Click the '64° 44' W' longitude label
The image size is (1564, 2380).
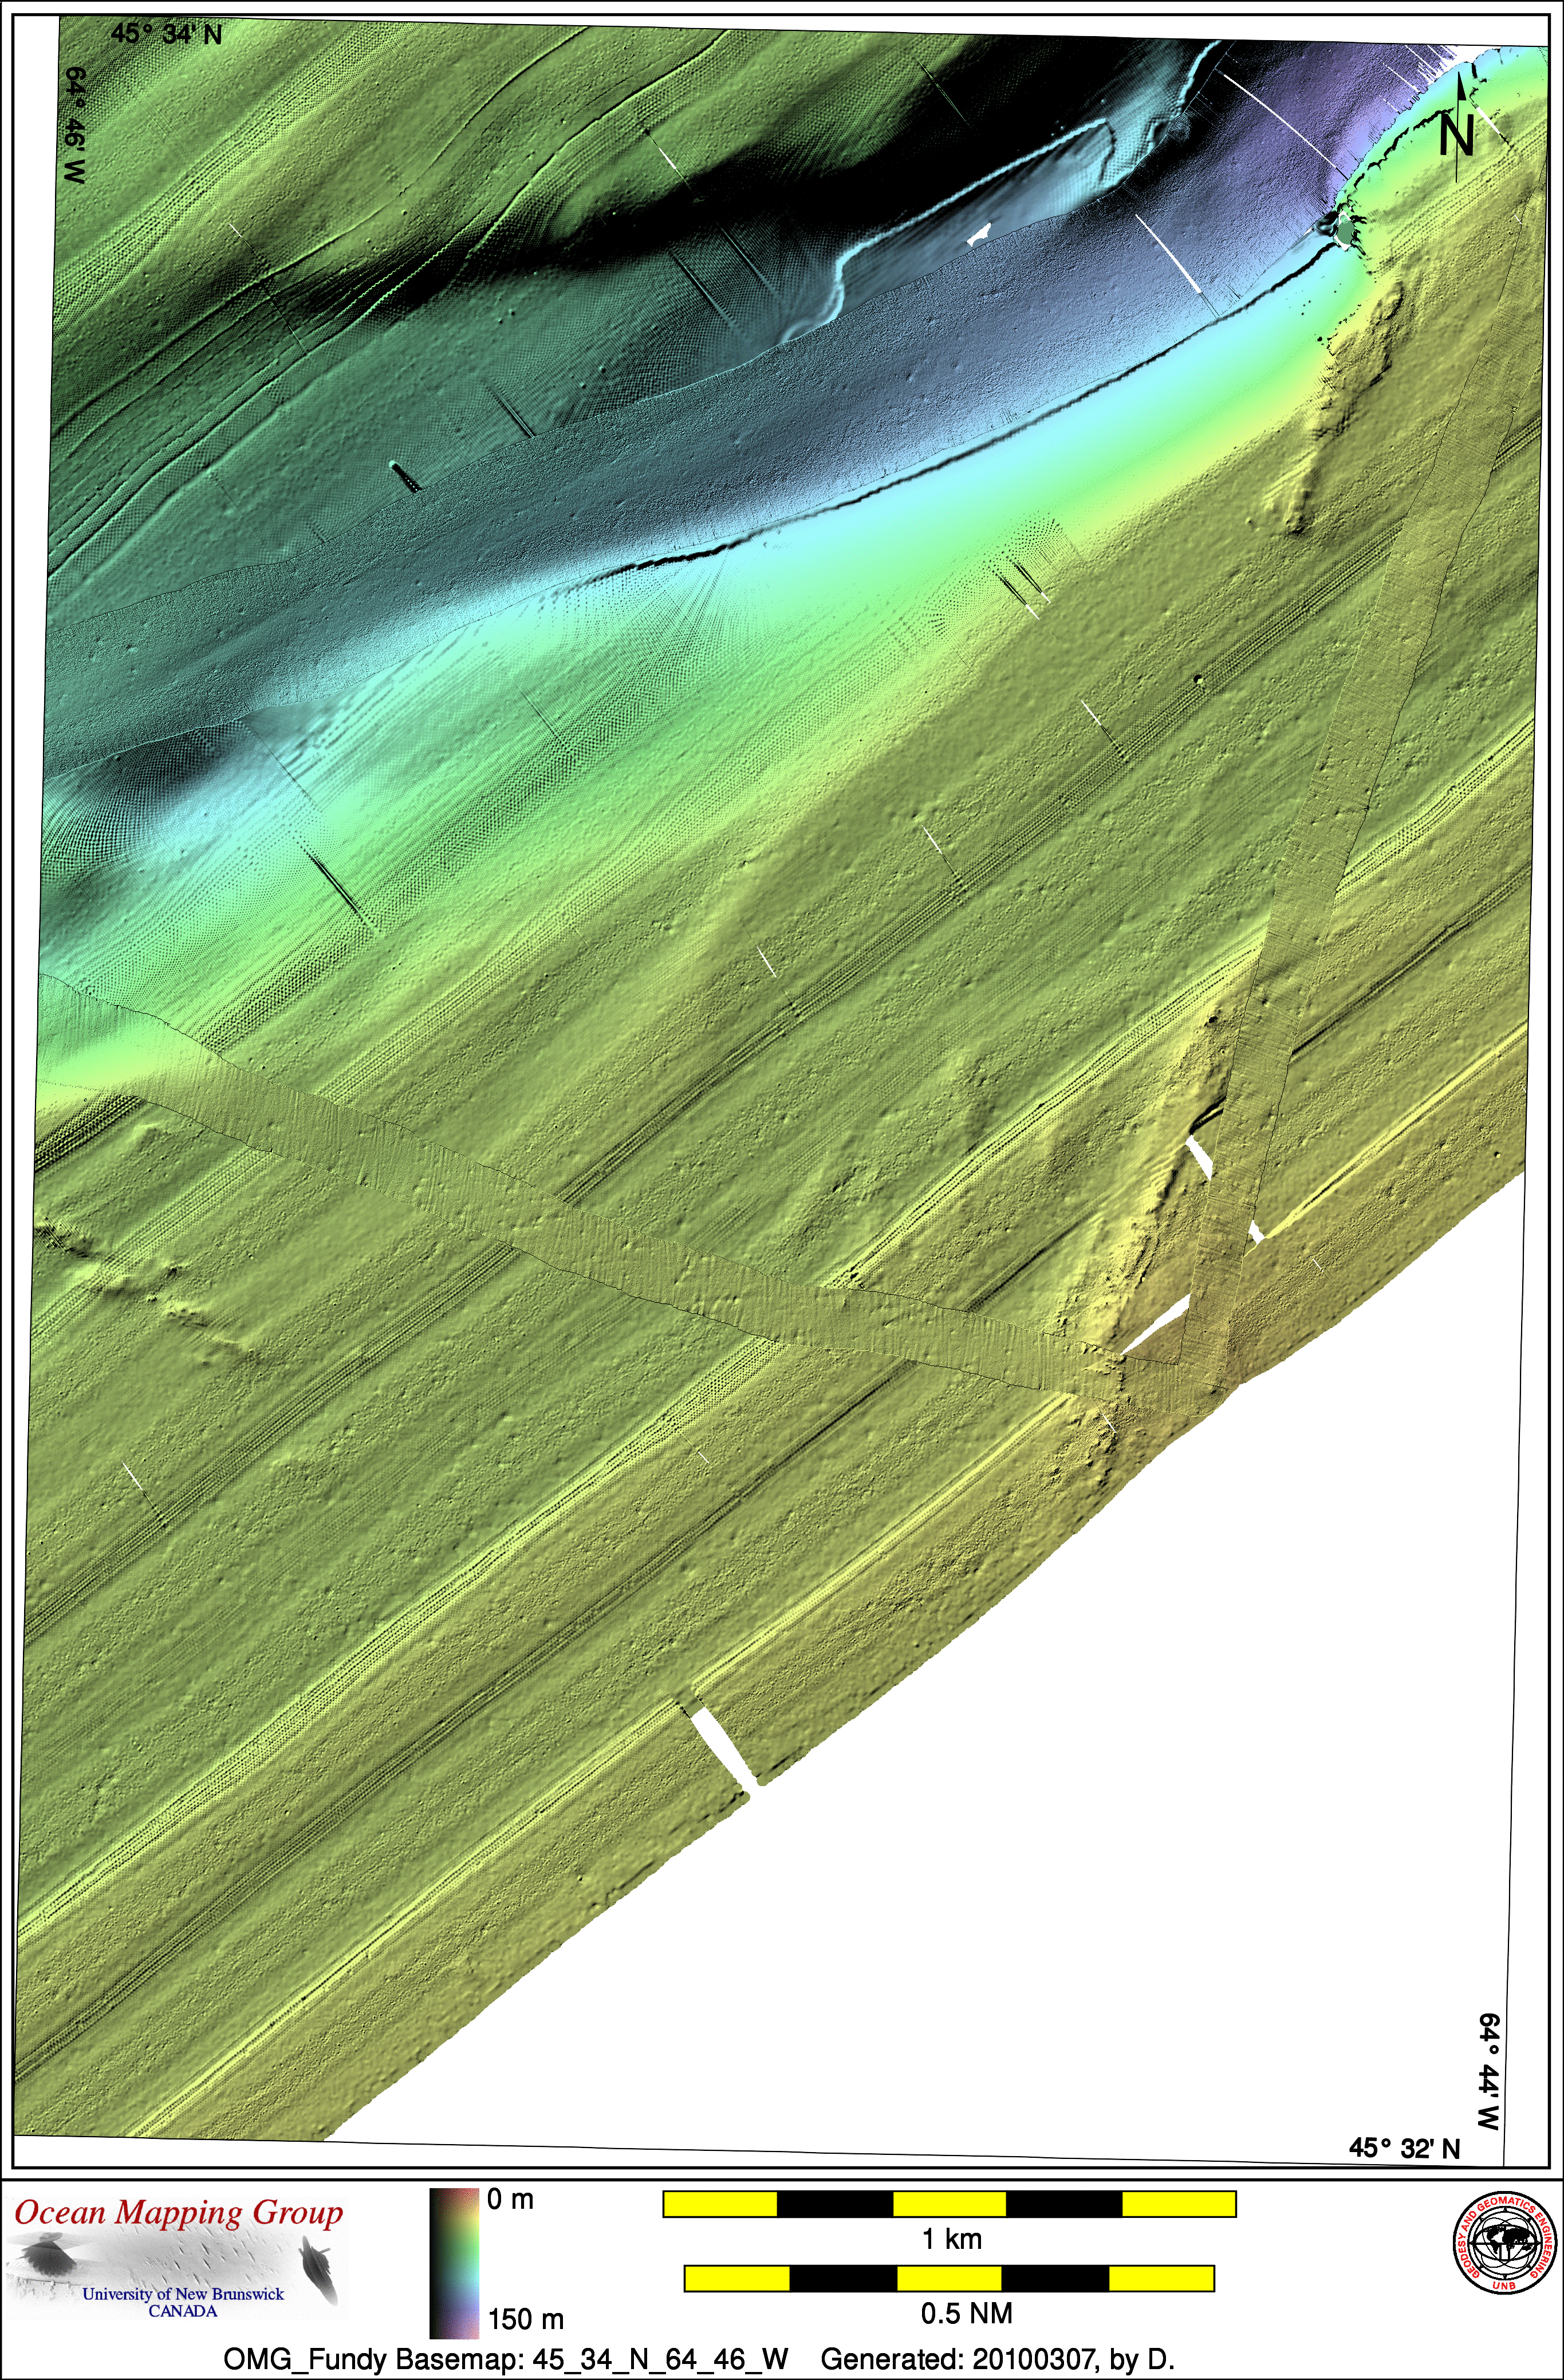coord(1489,2072)
